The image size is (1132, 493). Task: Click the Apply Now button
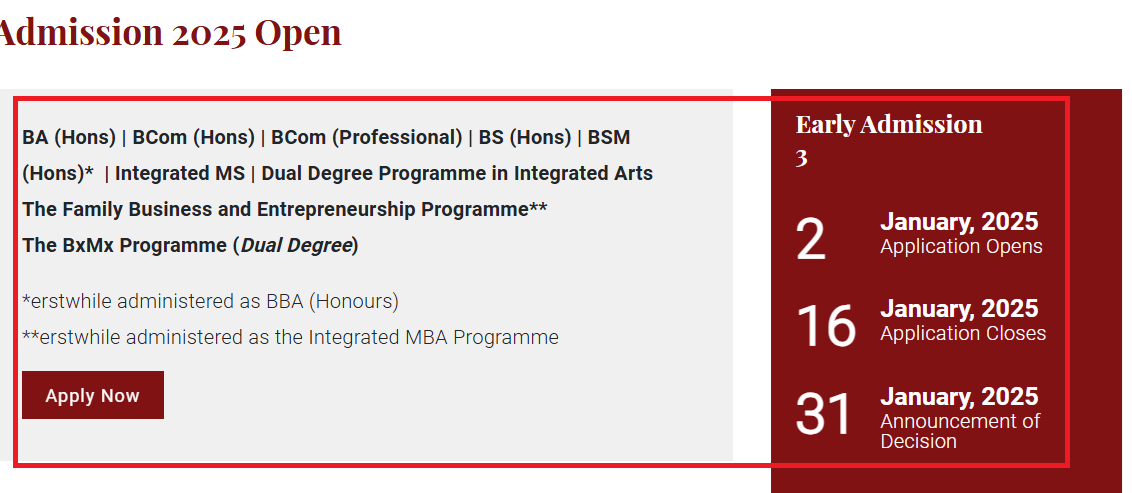92,395
